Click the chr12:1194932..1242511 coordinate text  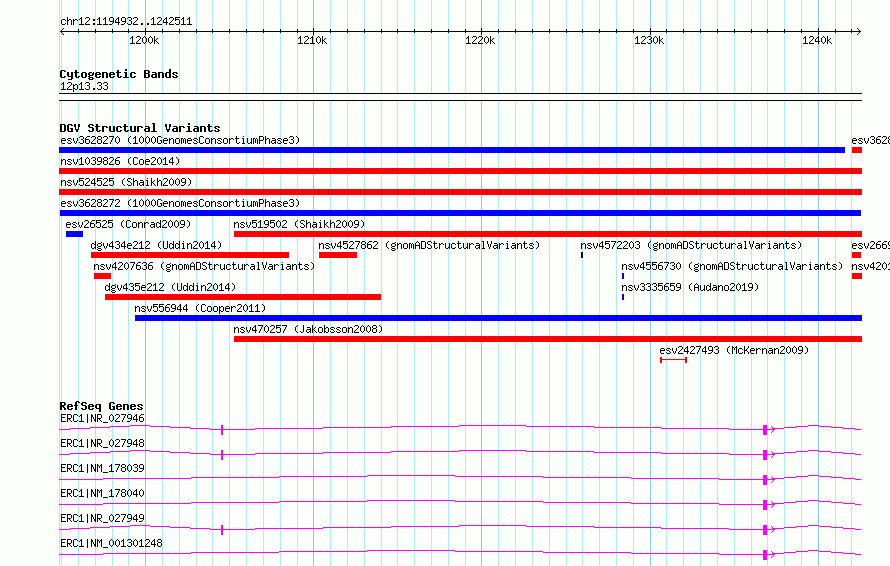tap(126, 22)
